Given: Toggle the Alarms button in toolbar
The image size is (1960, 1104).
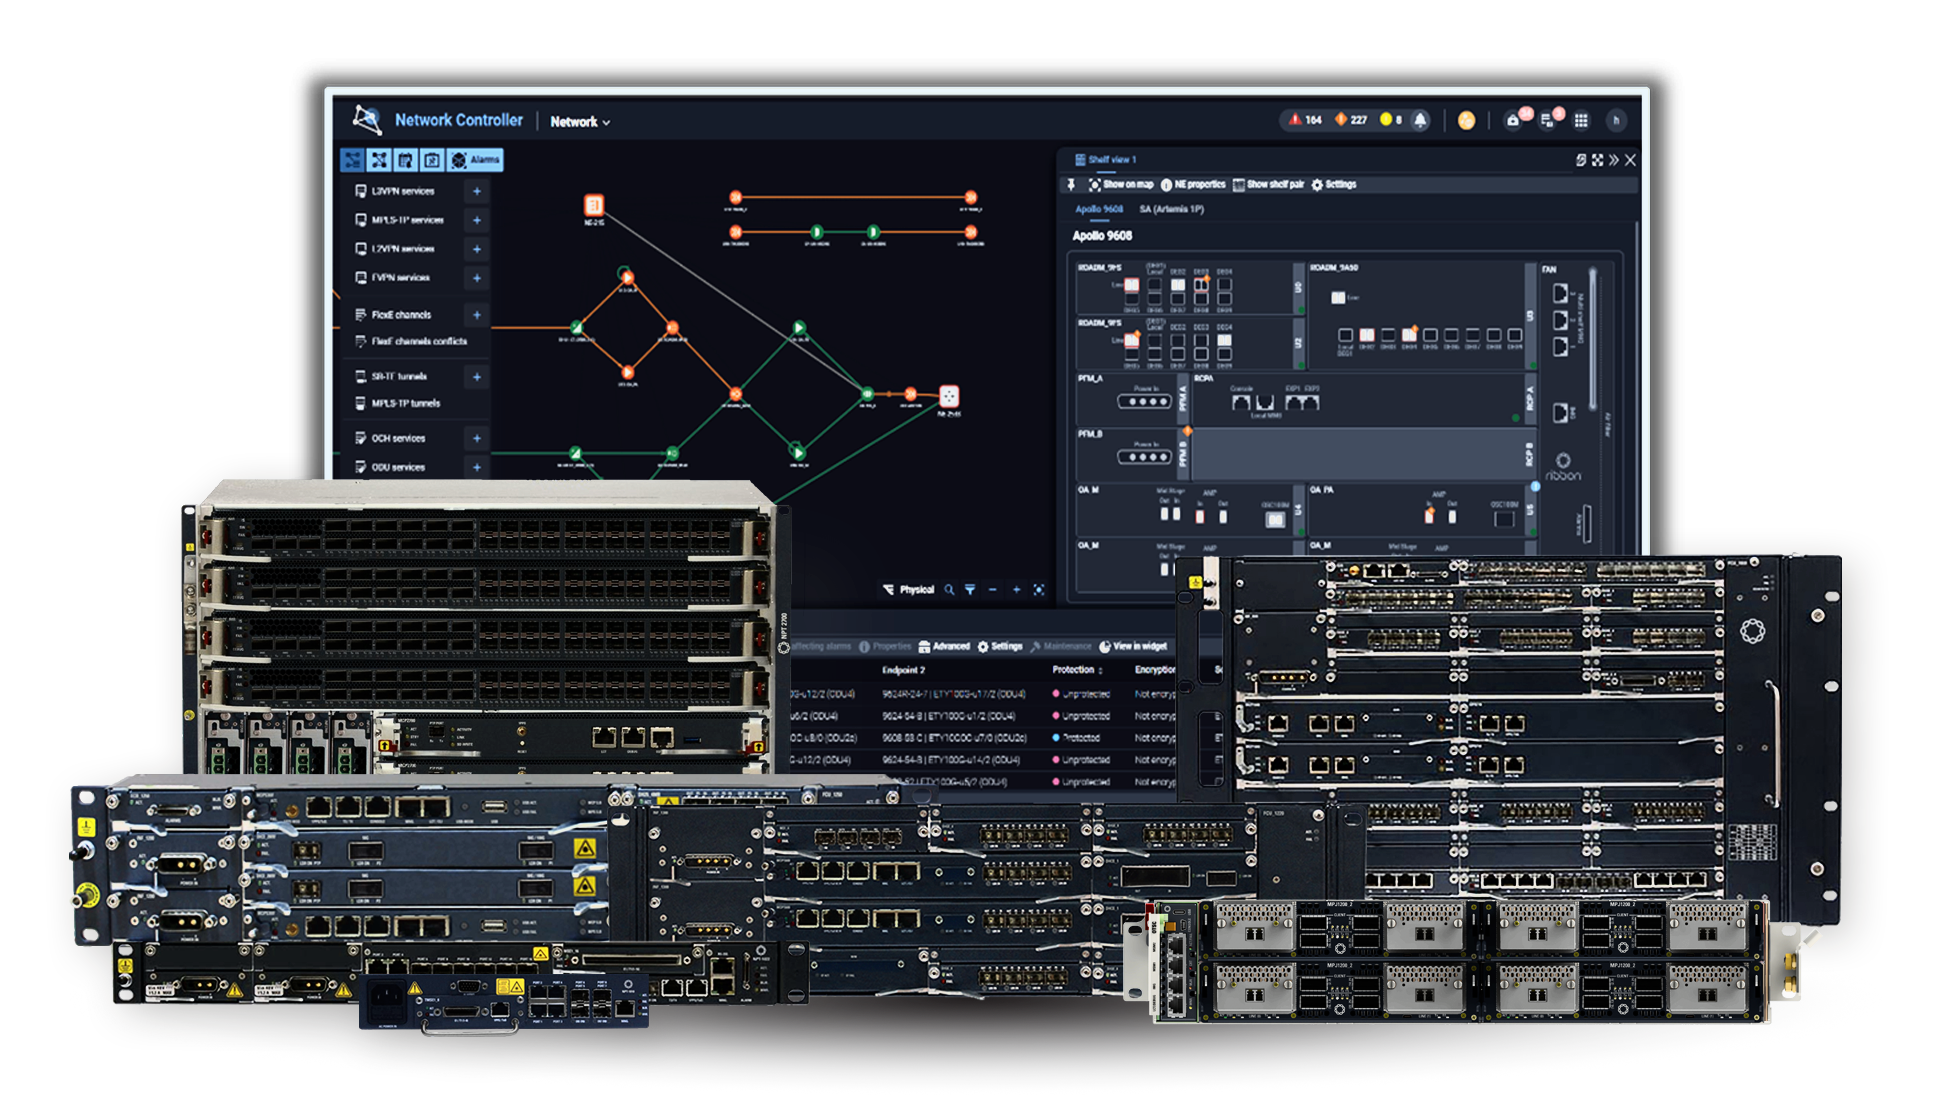Looking at the screenshot, I should coord(475,160).
